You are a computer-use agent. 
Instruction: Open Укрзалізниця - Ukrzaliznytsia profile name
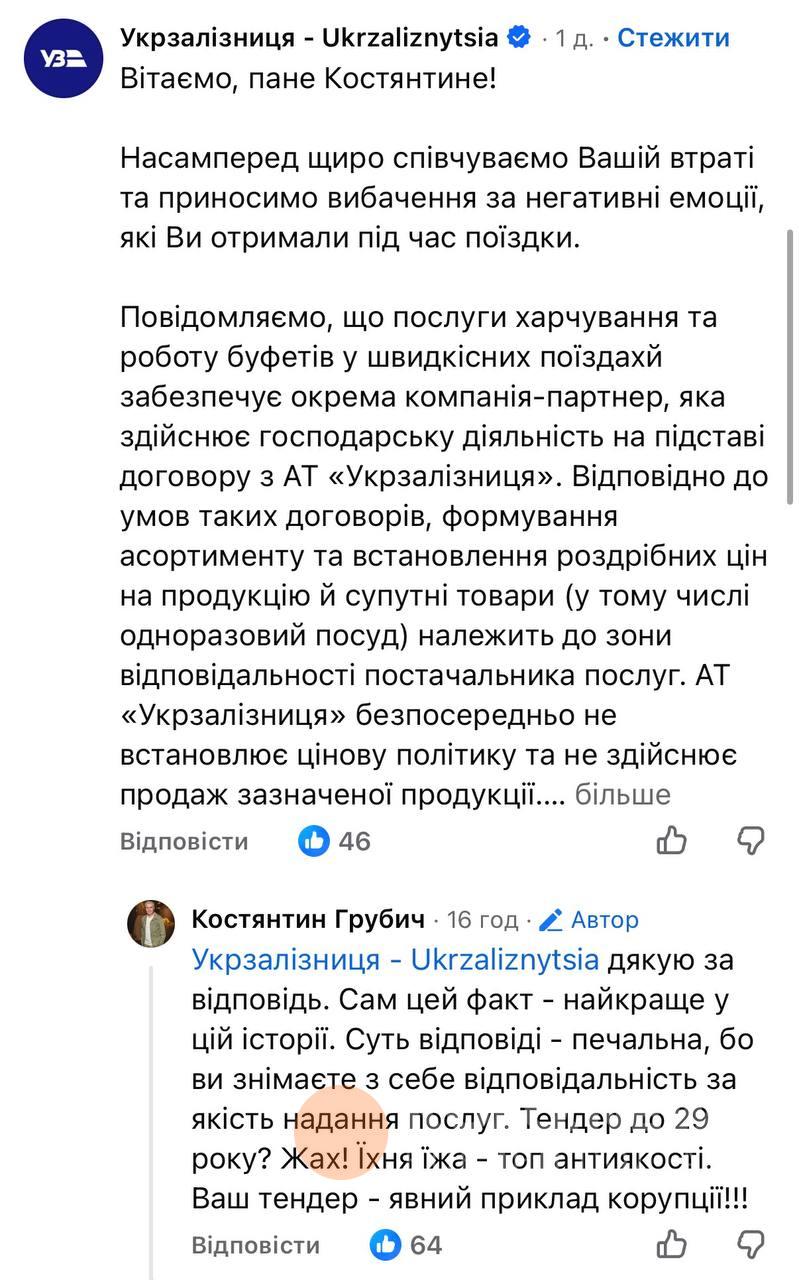point(309,38)
